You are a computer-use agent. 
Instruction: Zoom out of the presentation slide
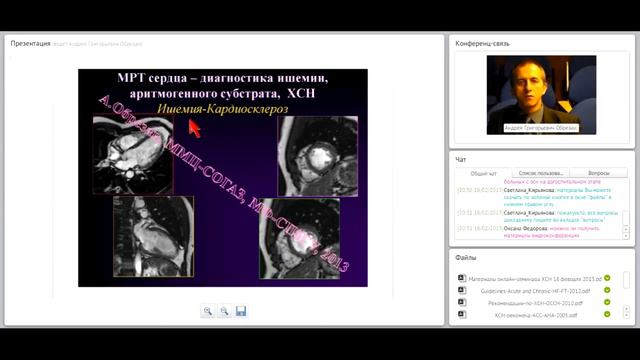pyautogui.click(x=224, y=311)
